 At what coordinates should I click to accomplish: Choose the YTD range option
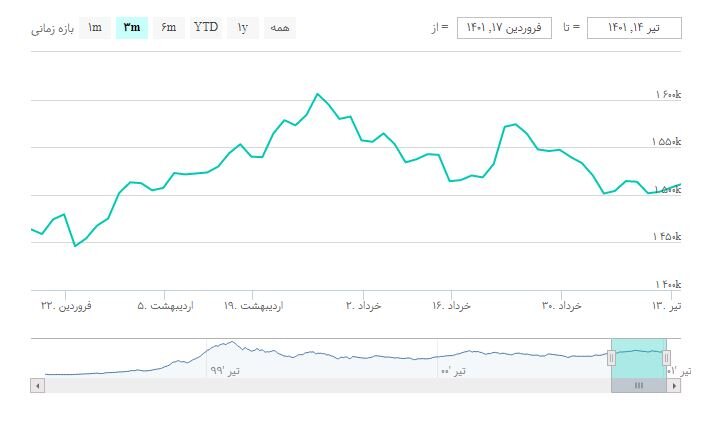(206, 27)
